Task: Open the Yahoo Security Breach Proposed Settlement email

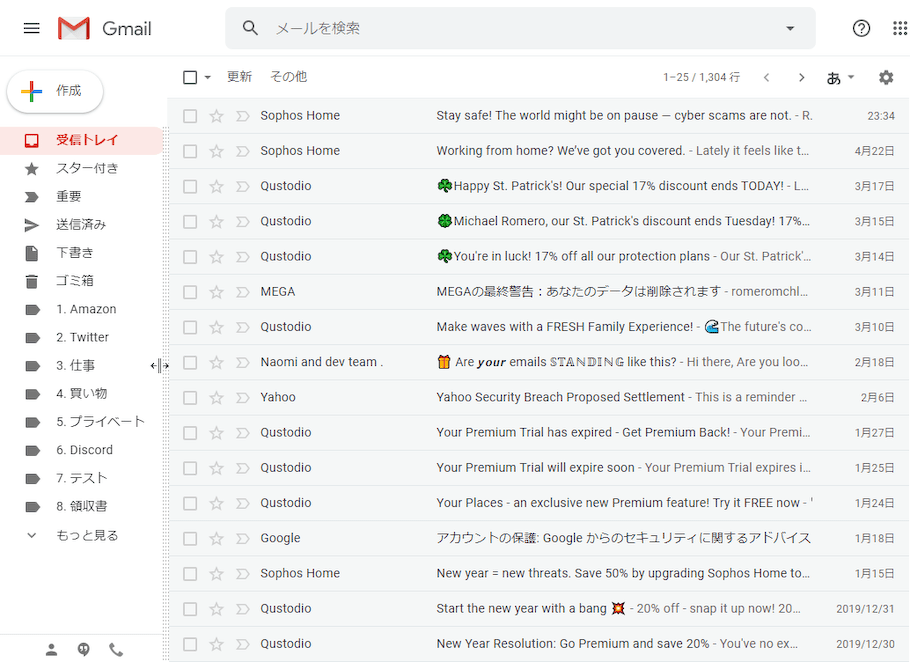Action: point(539,397)
